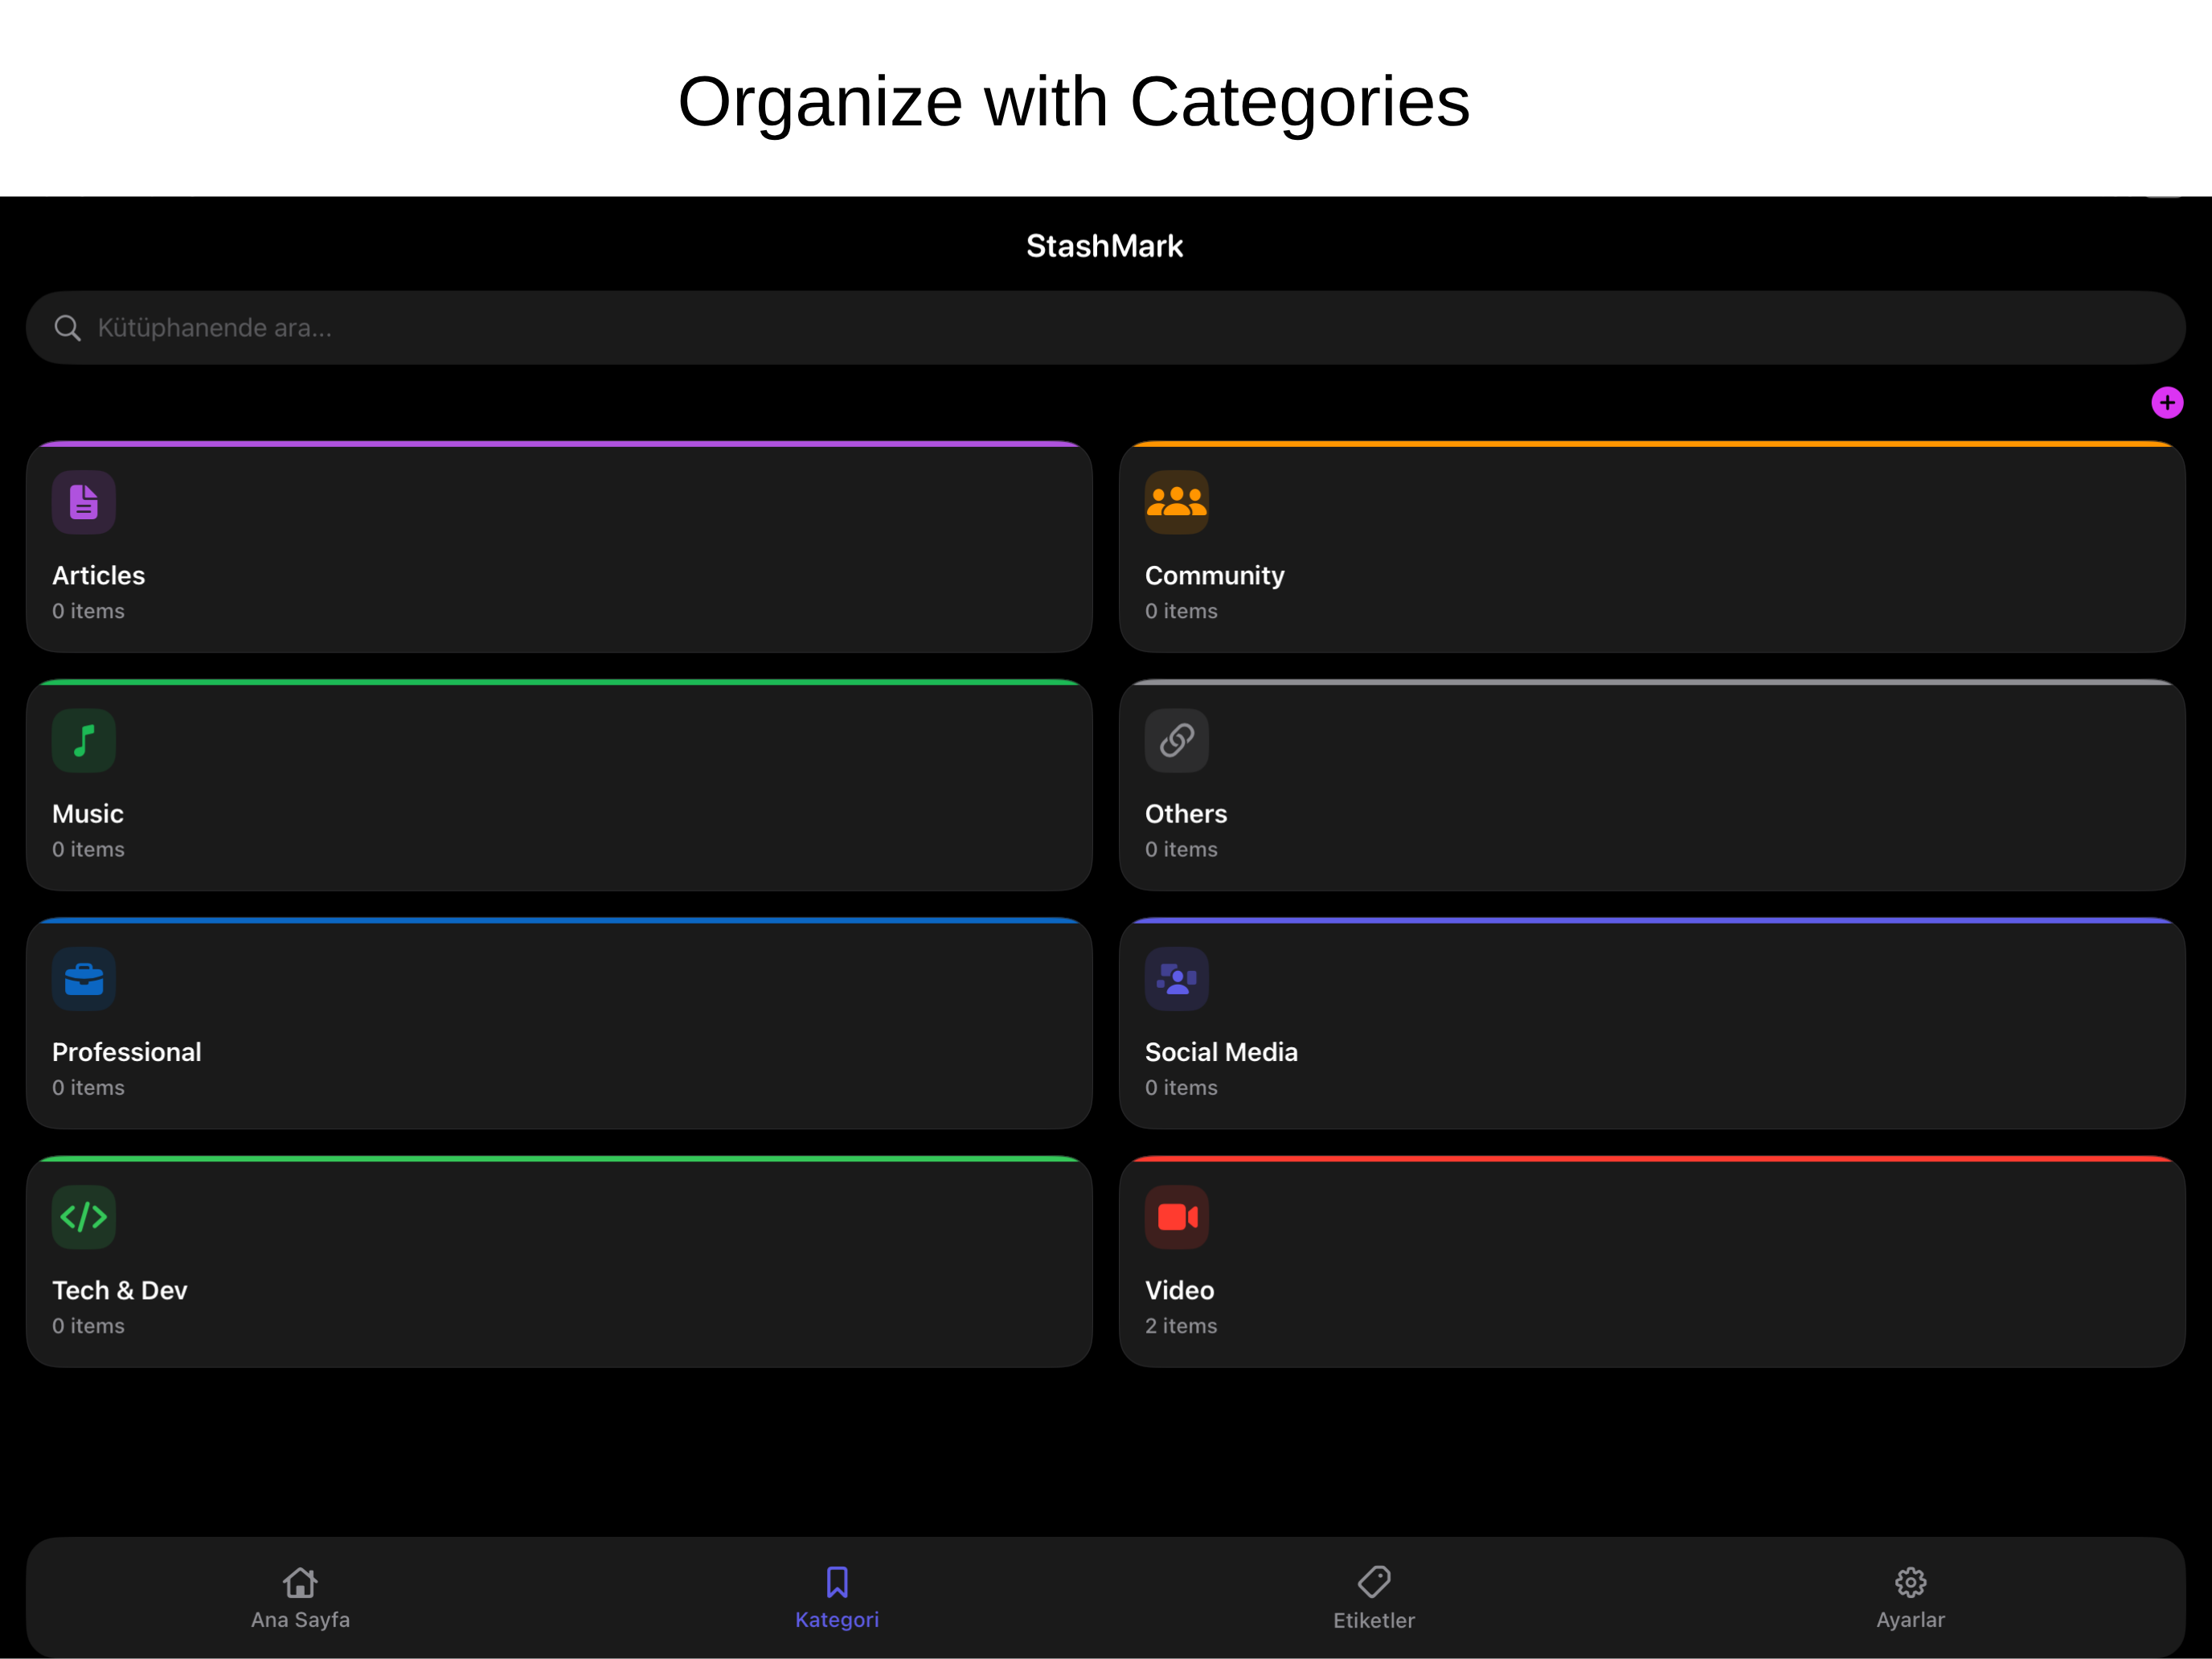This screenshot has height=1659, width=2212.
Task: Go to the Ana Sayfa home tab
Action: pos(300,1598)
